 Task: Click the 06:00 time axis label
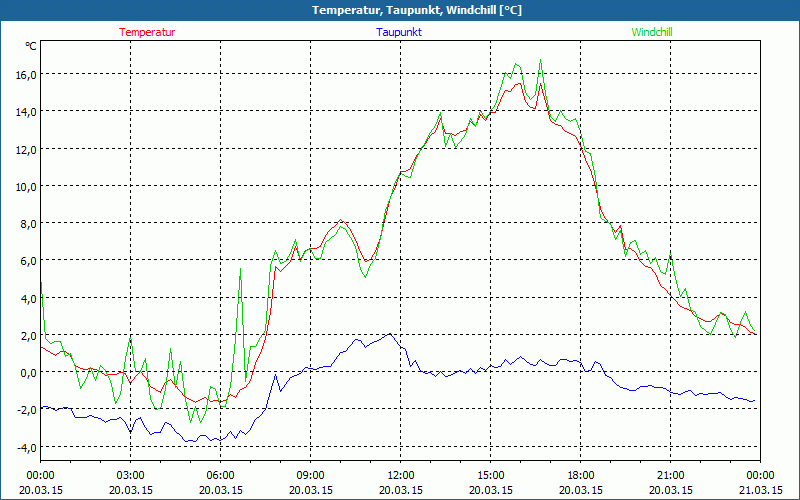(x=220, y=476)
